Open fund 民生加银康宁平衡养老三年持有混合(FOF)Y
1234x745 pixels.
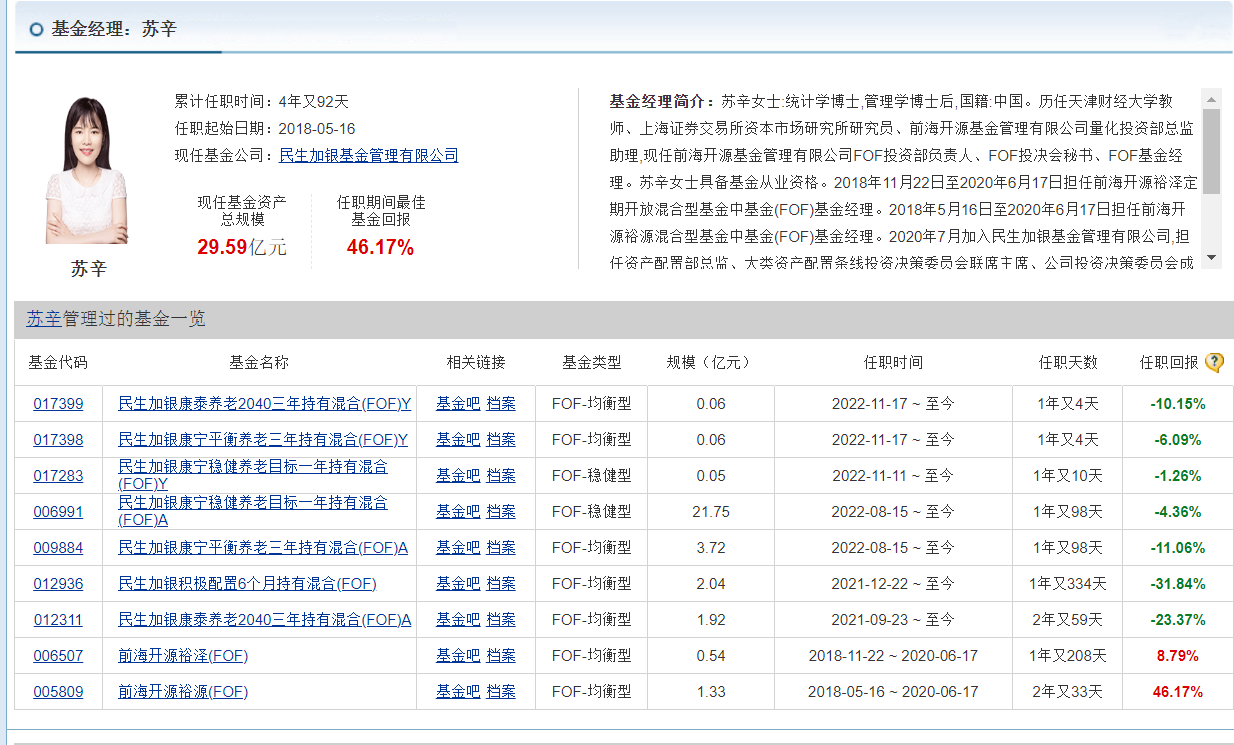263,440
